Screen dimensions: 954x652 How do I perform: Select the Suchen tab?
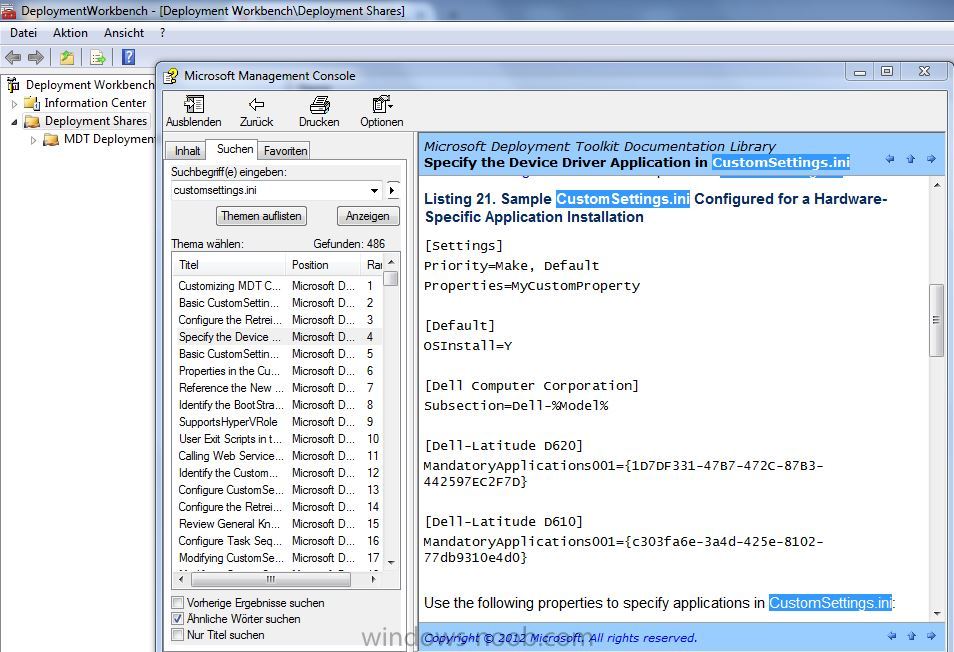pos(234,149)
